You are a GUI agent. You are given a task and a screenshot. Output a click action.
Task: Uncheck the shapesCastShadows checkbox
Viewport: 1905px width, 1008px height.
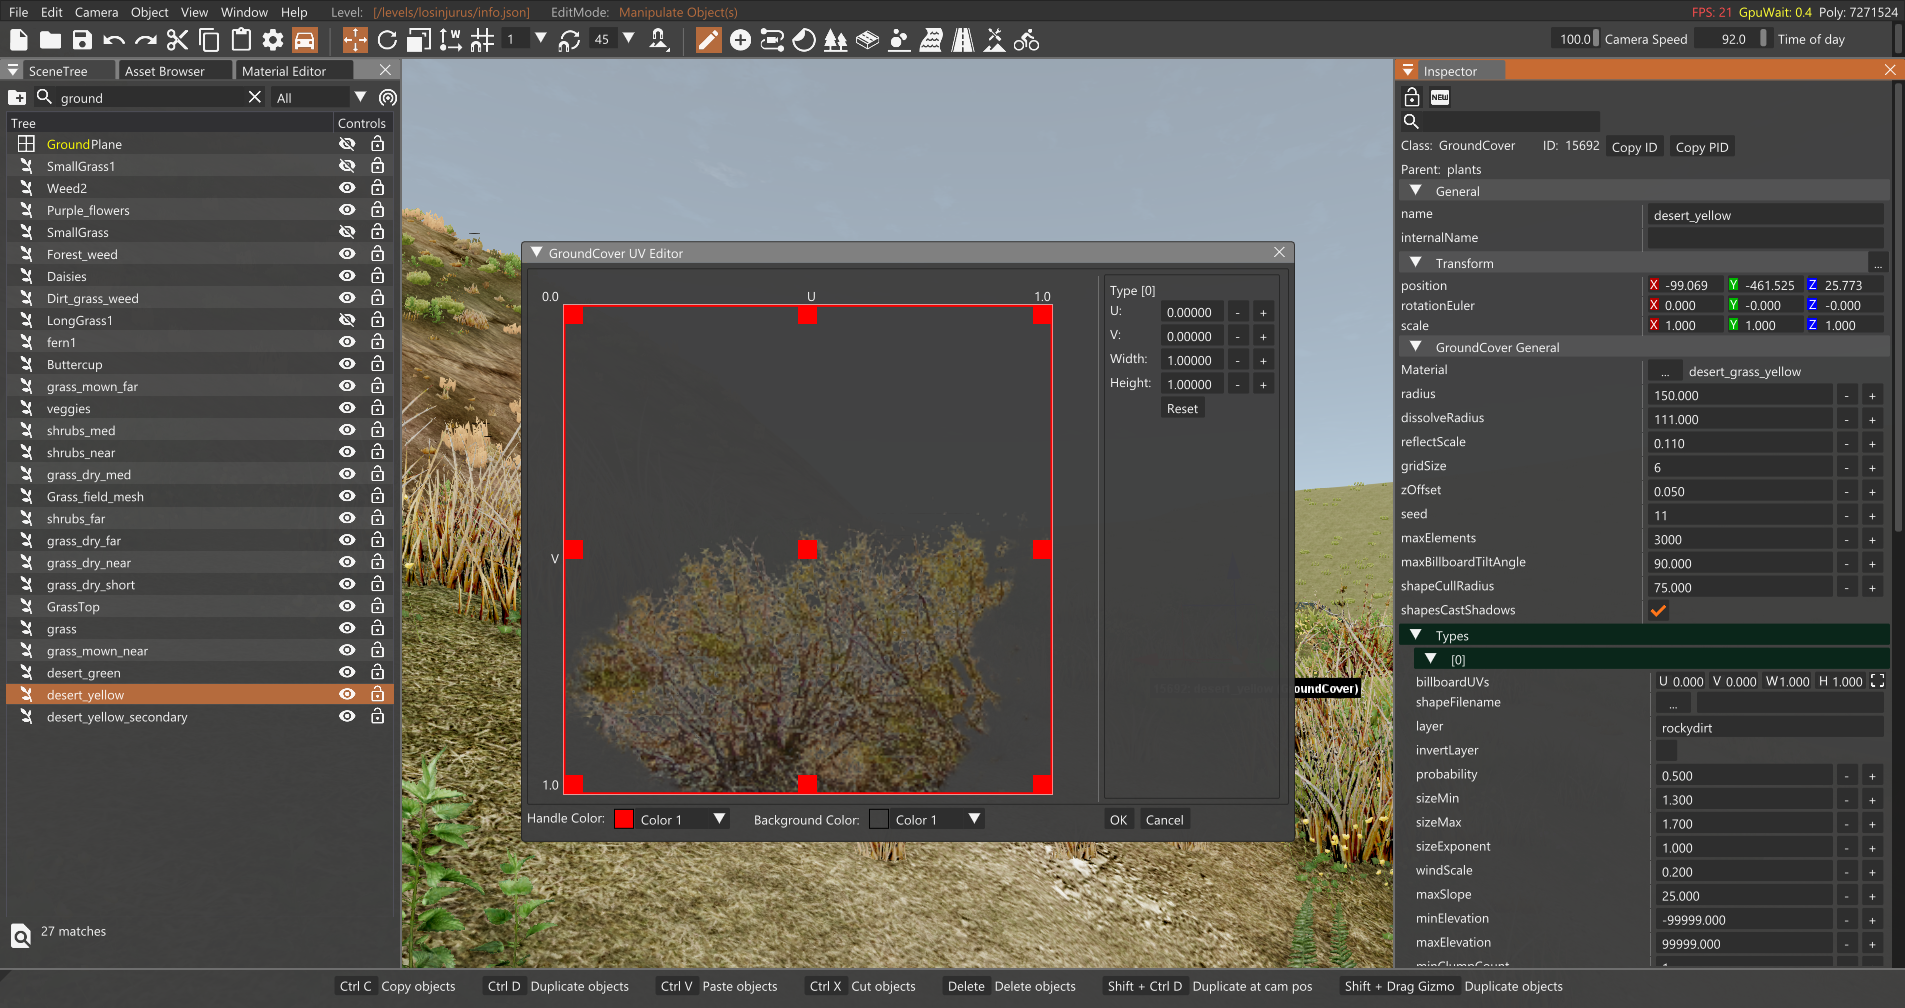coord(1658,610)
